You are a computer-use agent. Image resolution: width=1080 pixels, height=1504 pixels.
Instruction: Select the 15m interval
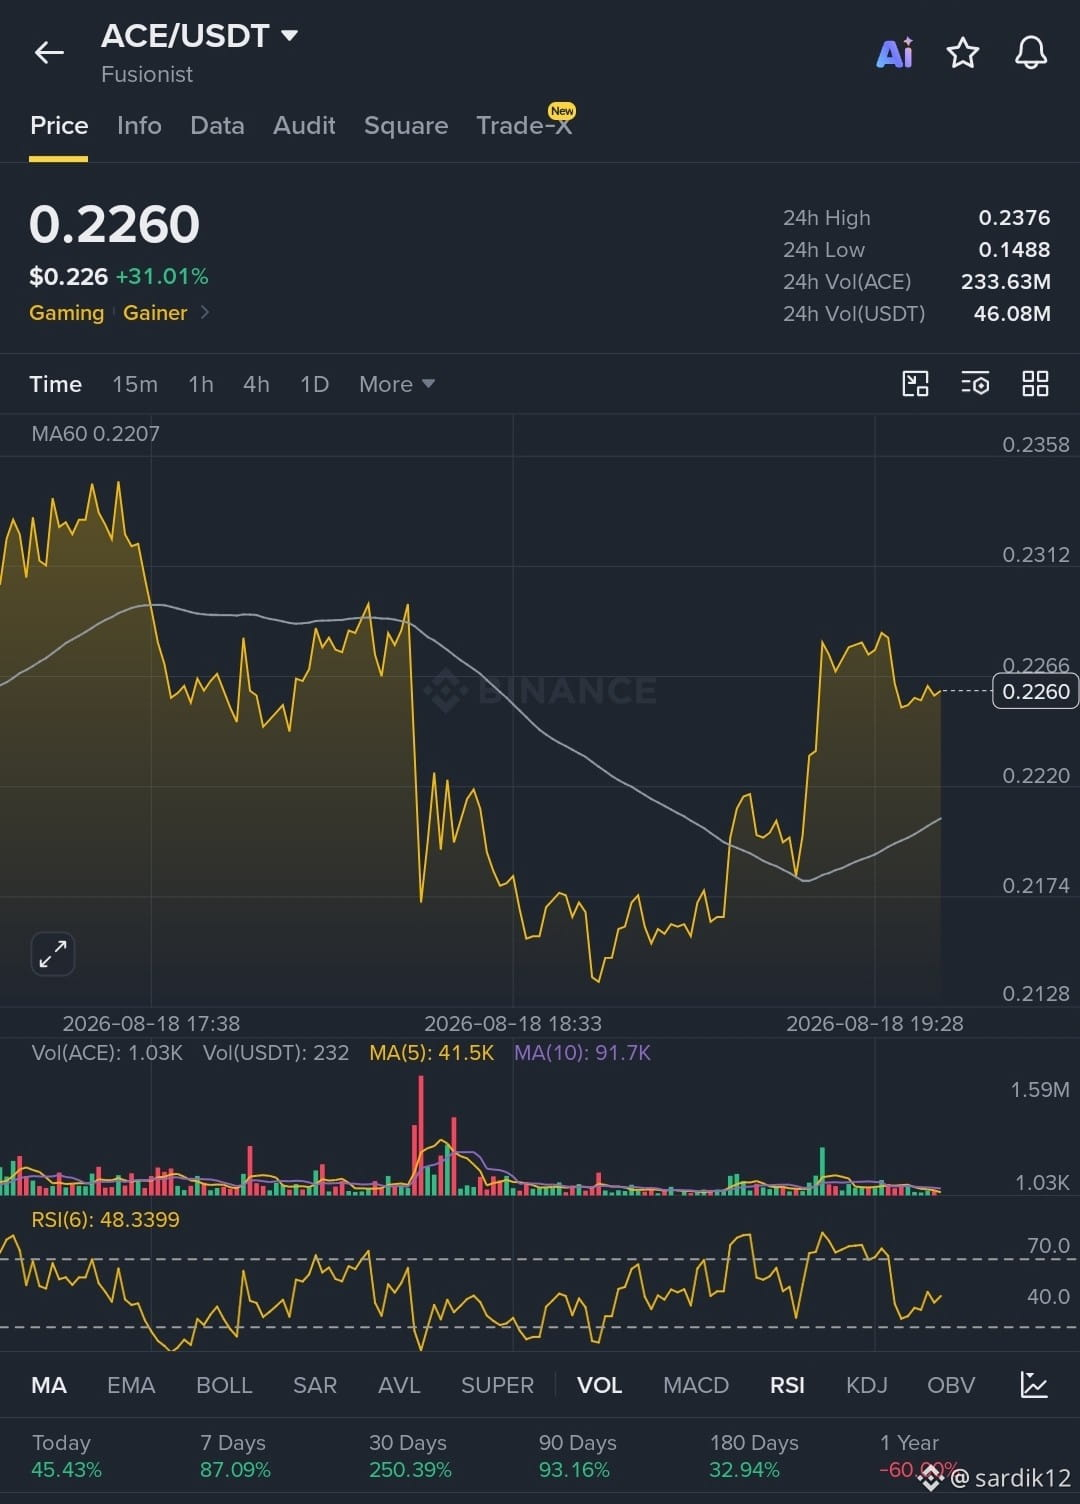pyautogui.click(x=135, y=384)
